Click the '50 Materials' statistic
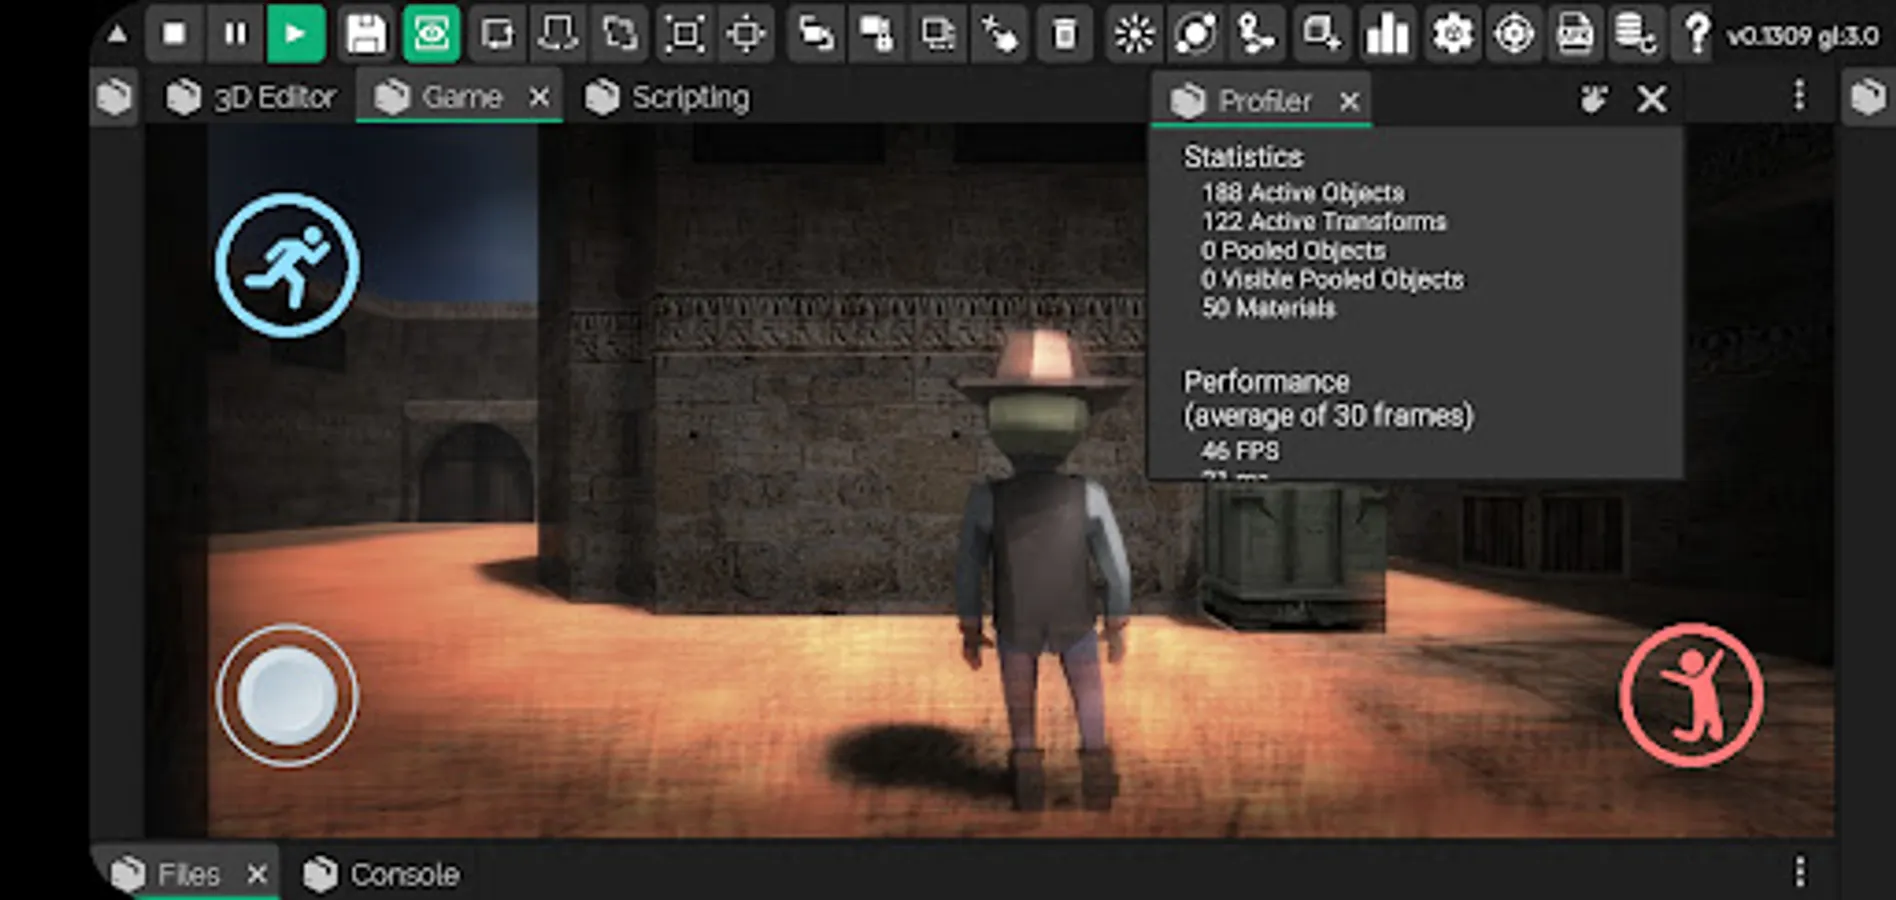 (x=1268, y=309)
